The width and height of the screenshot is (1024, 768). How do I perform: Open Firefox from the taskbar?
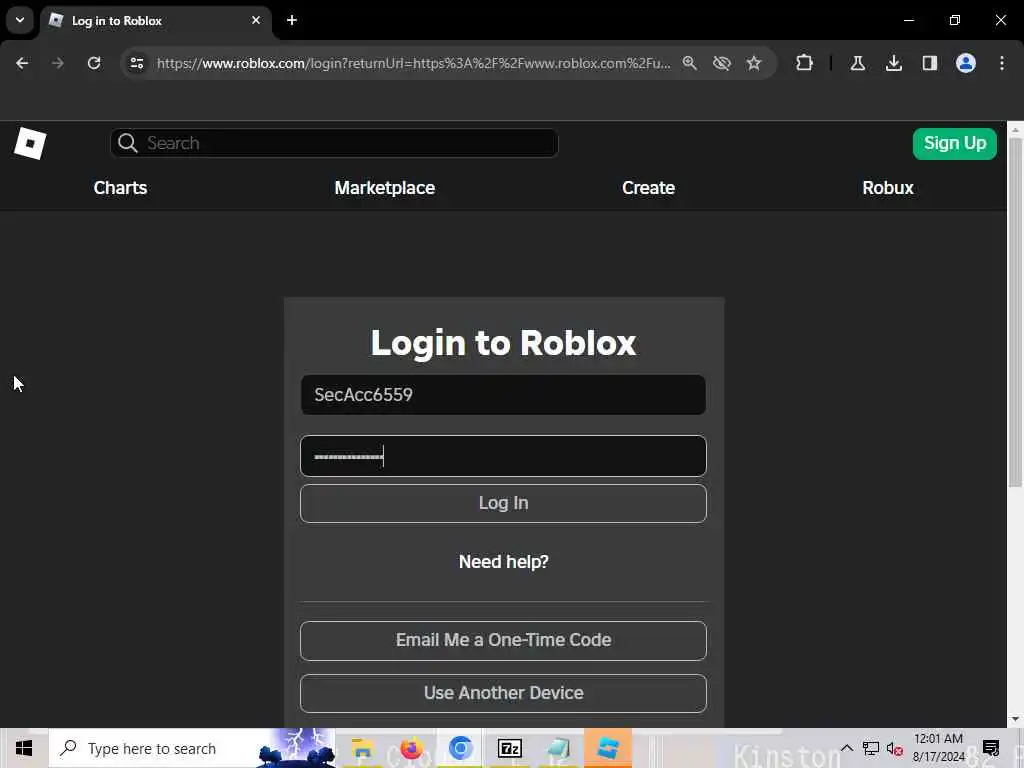(x=411, y=748)
